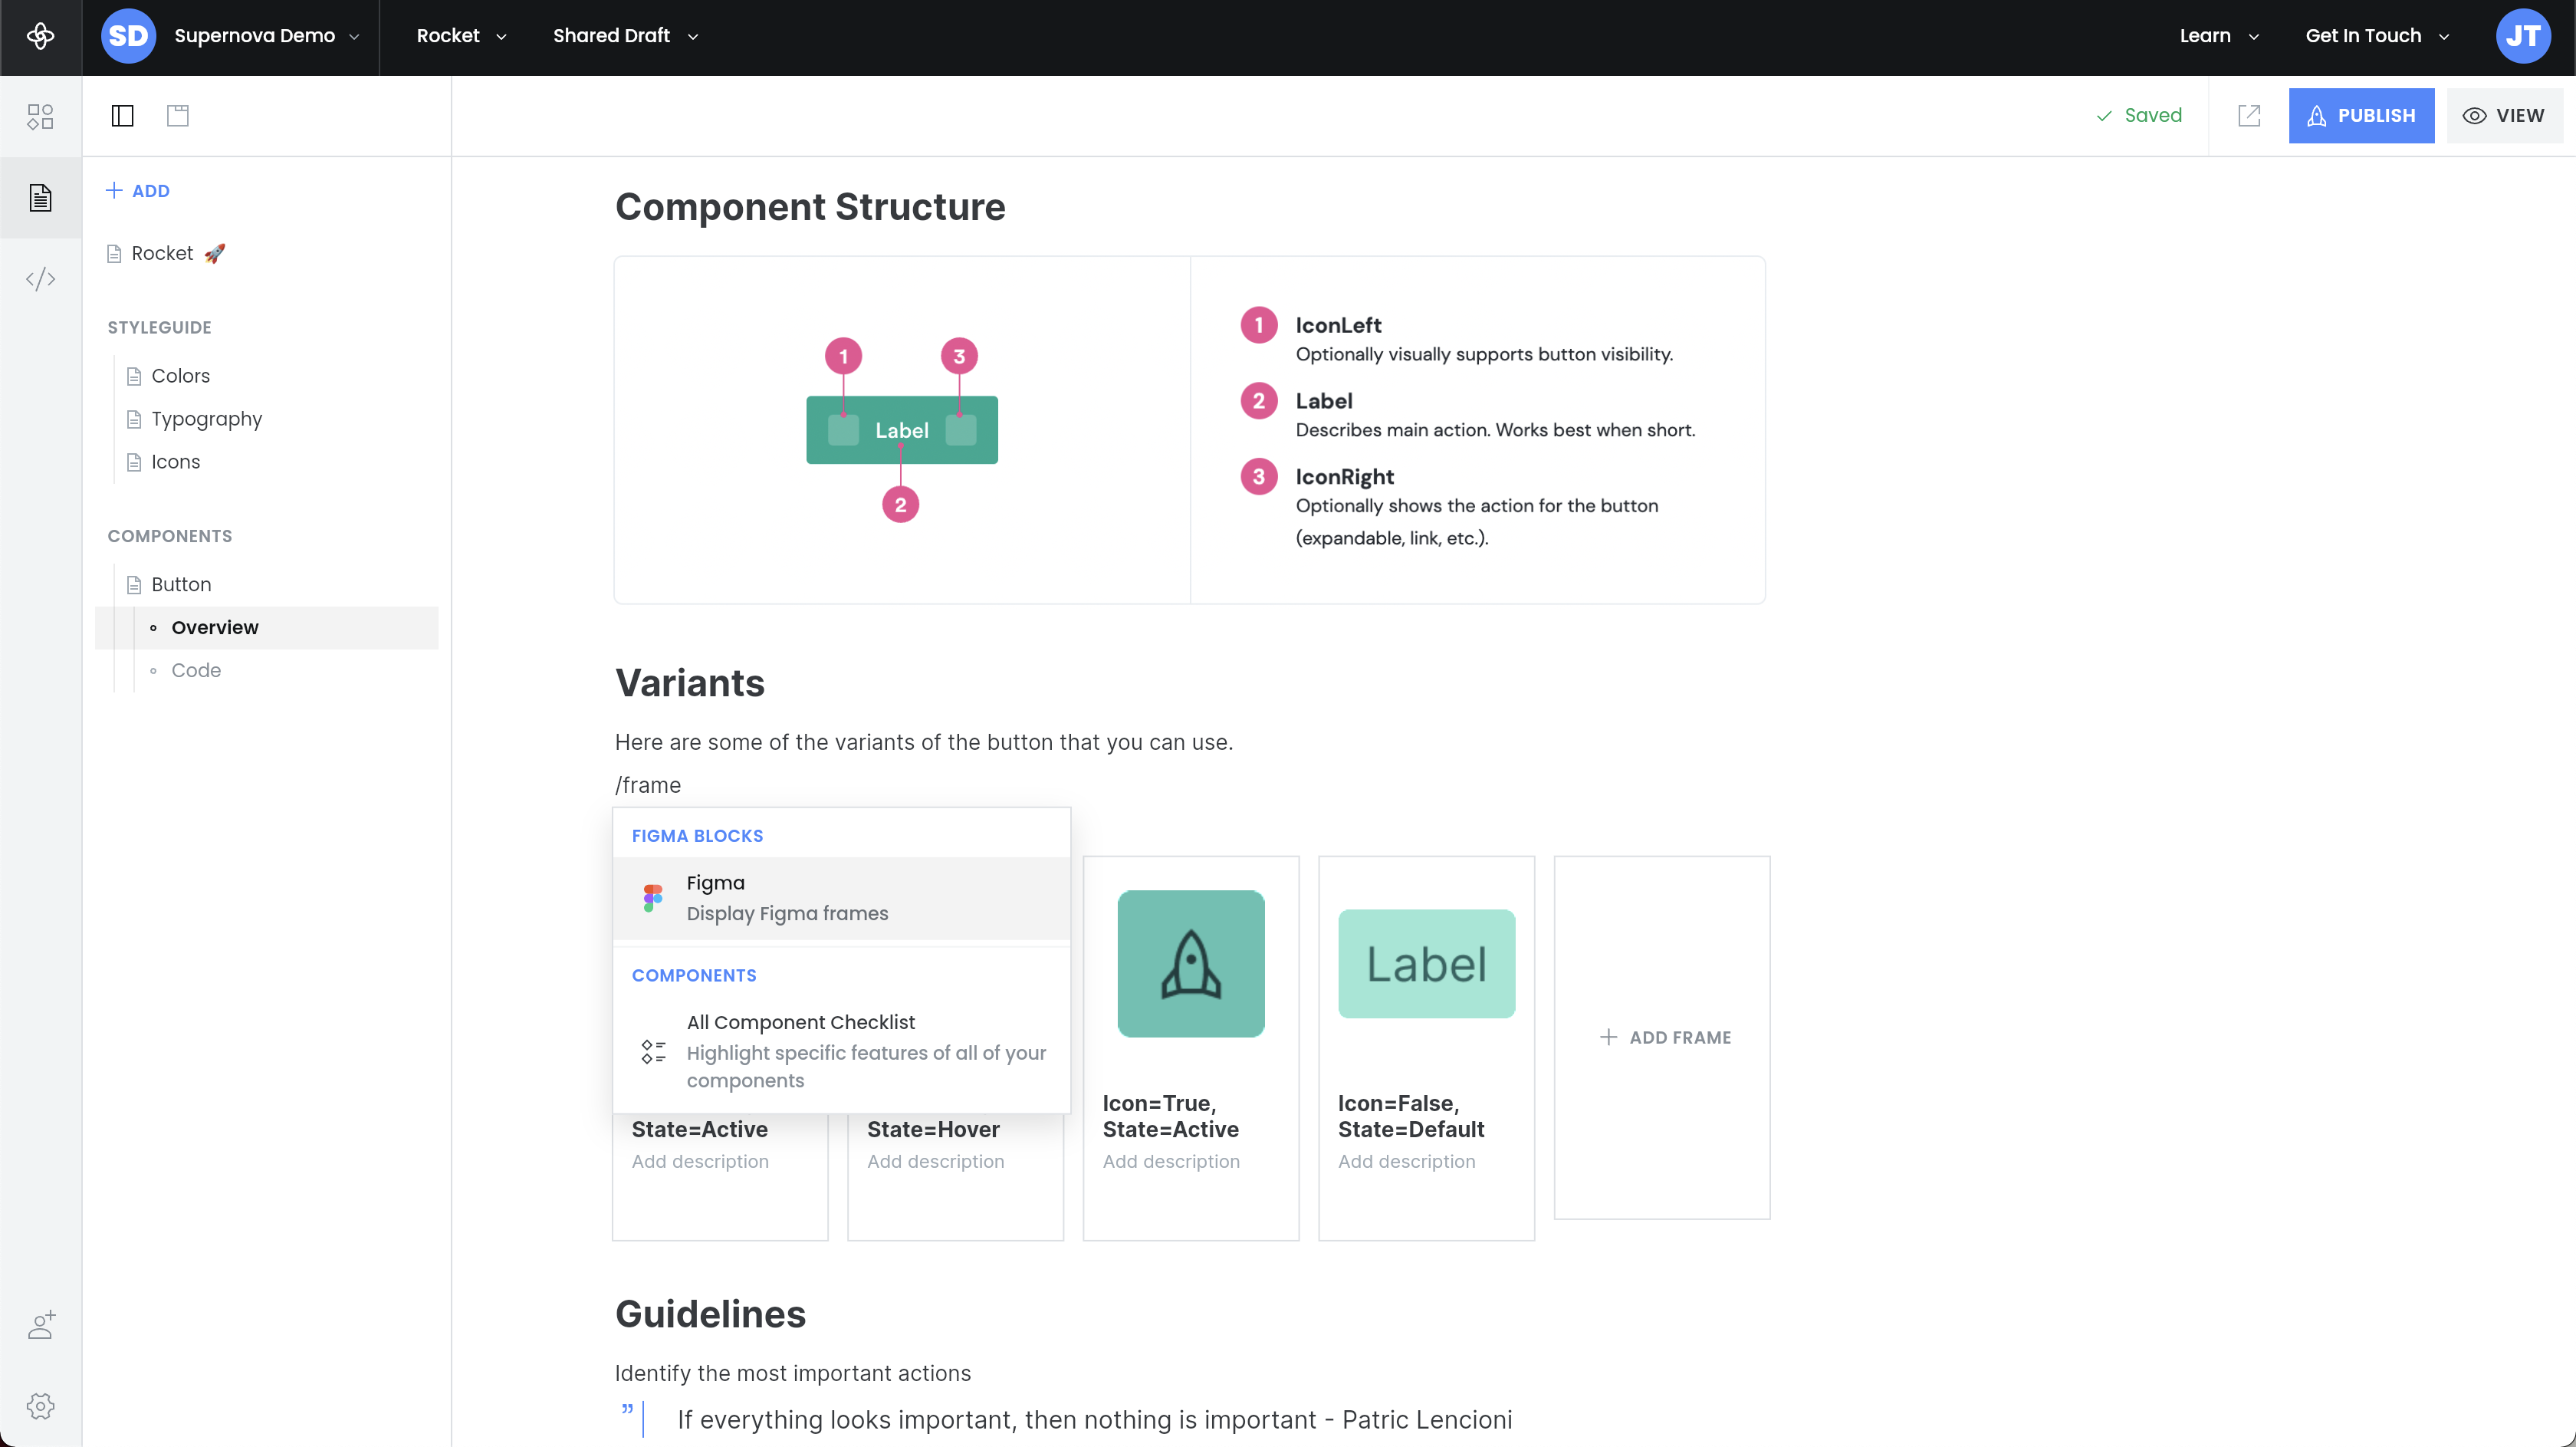Open settings gear icon
The image size is (2576, 1447).
pos(41,1406)
